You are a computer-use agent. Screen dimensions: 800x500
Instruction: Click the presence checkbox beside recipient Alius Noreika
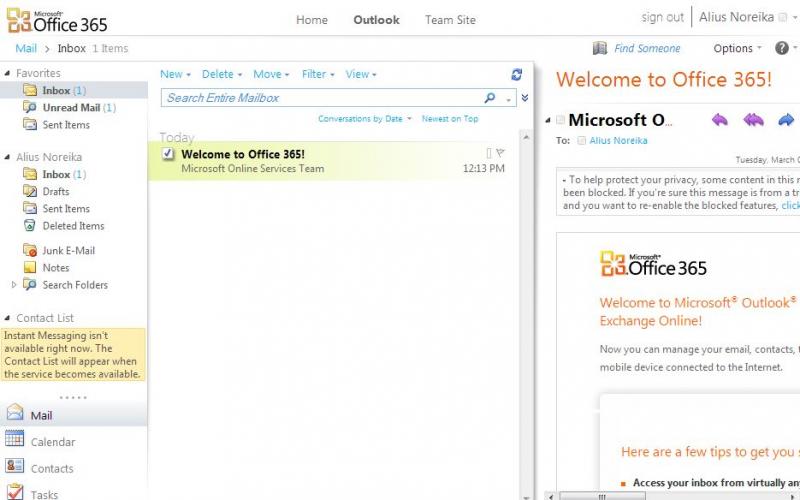coord(581,141)
